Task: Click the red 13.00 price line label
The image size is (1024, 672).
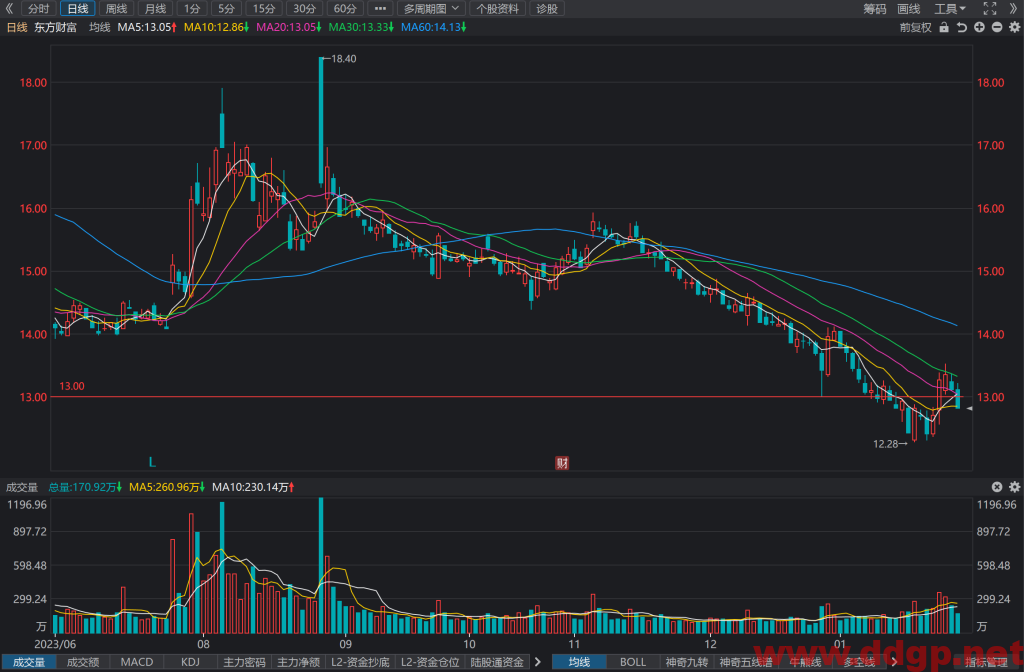Action: 72,386
